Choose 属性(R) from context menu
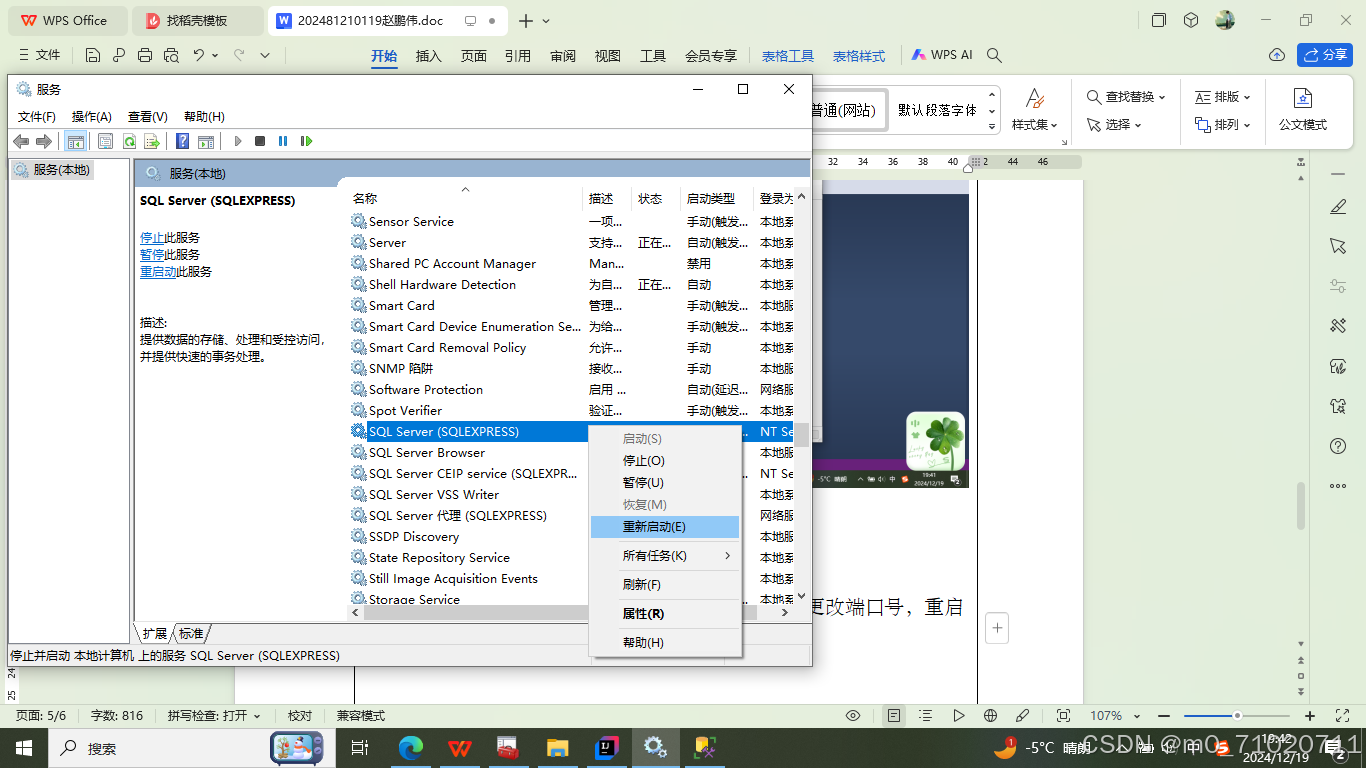The image size is (1366, 768). (x=665, y=614)
